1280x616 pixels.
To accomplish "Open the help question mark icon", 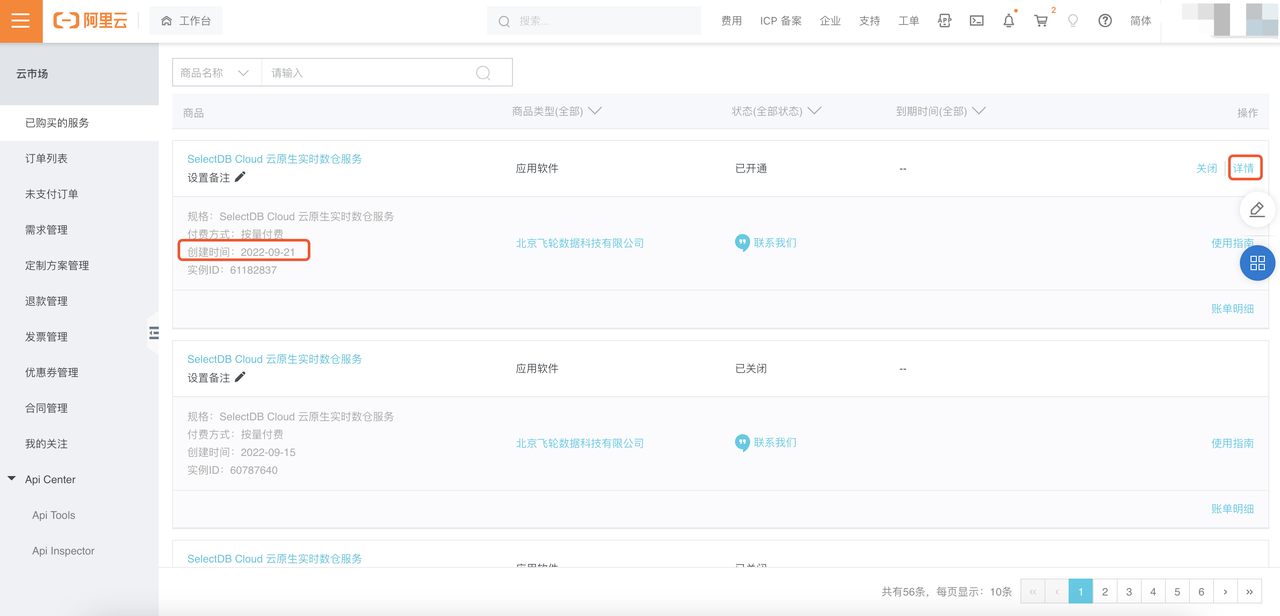I will [1105, 21].
